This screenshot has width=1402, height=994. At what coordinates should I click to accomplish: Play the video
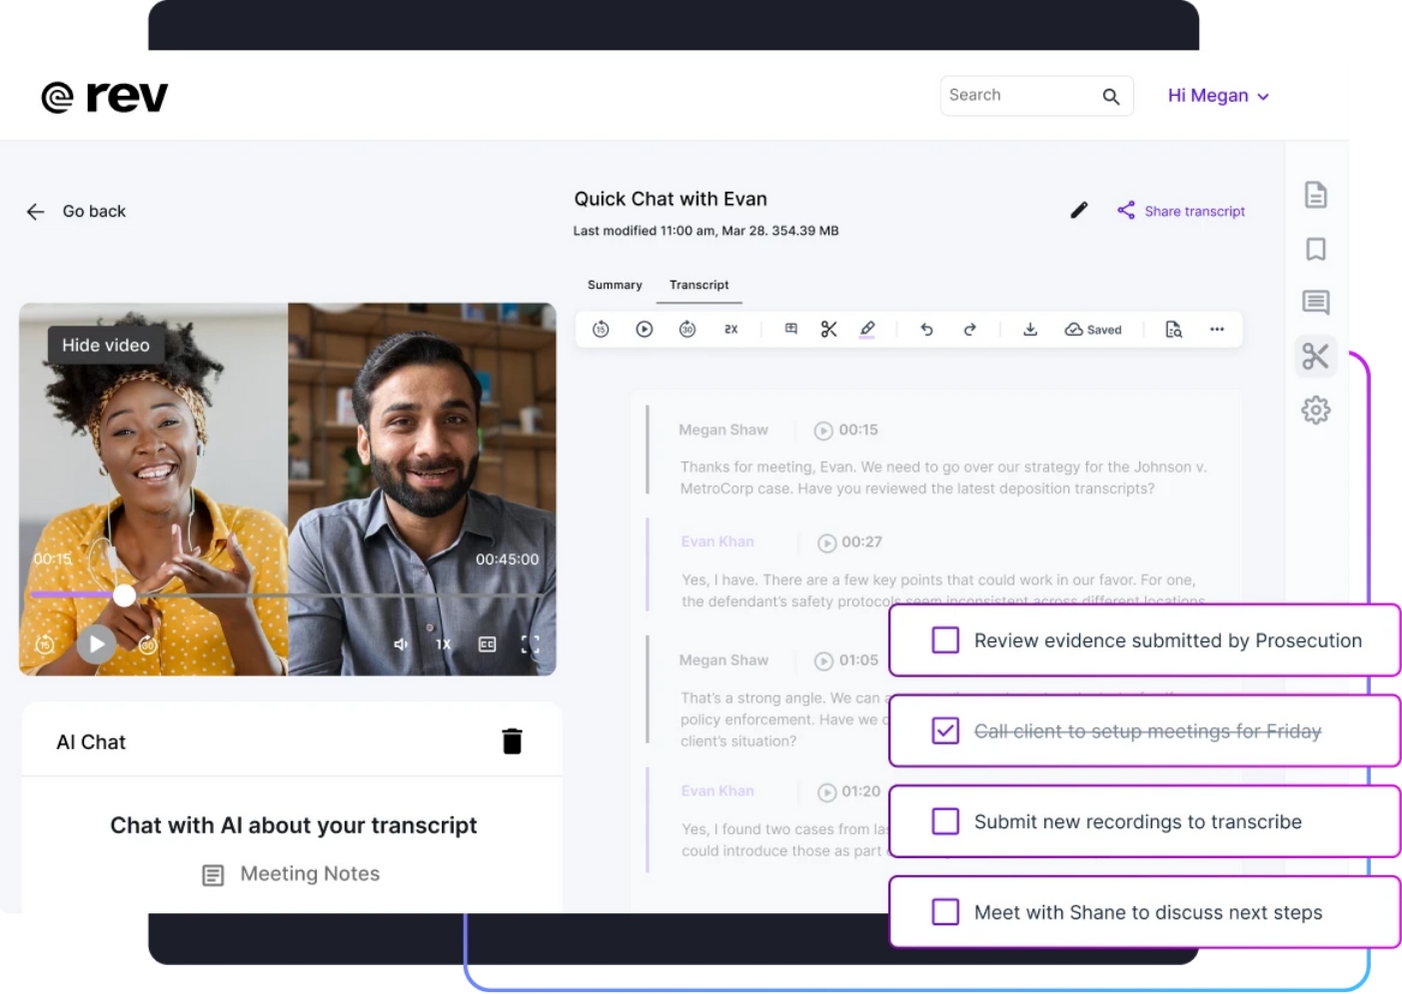point(96,644)
